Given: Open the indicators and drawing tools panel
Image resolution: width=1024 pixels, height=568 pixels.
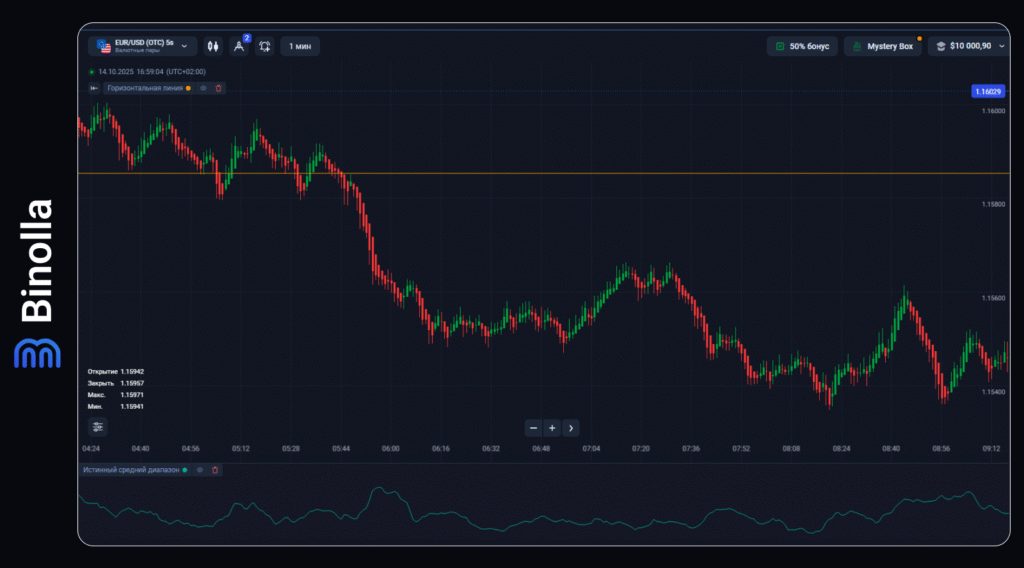Looking at the screenshot, I should click(x=239, y=46).
